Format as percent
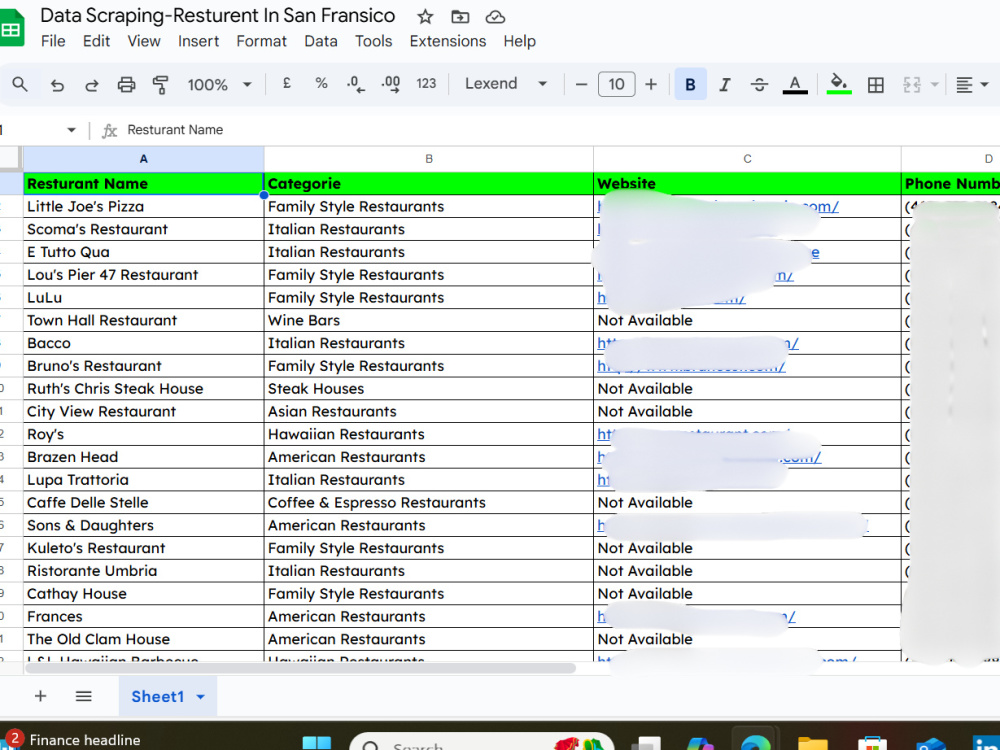The image size is (1000, 750). click(321, 84)
